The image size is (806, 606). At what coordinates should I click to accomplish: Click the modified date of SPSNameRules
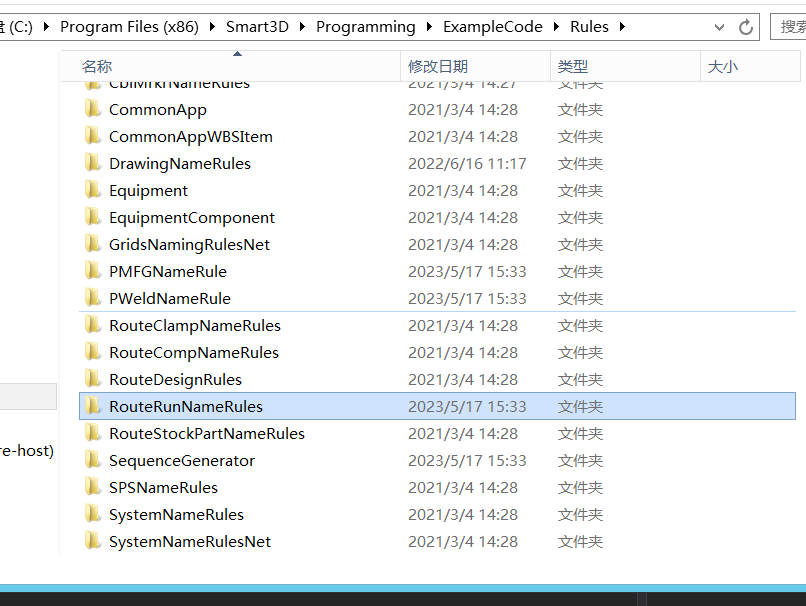pos(463,487)
